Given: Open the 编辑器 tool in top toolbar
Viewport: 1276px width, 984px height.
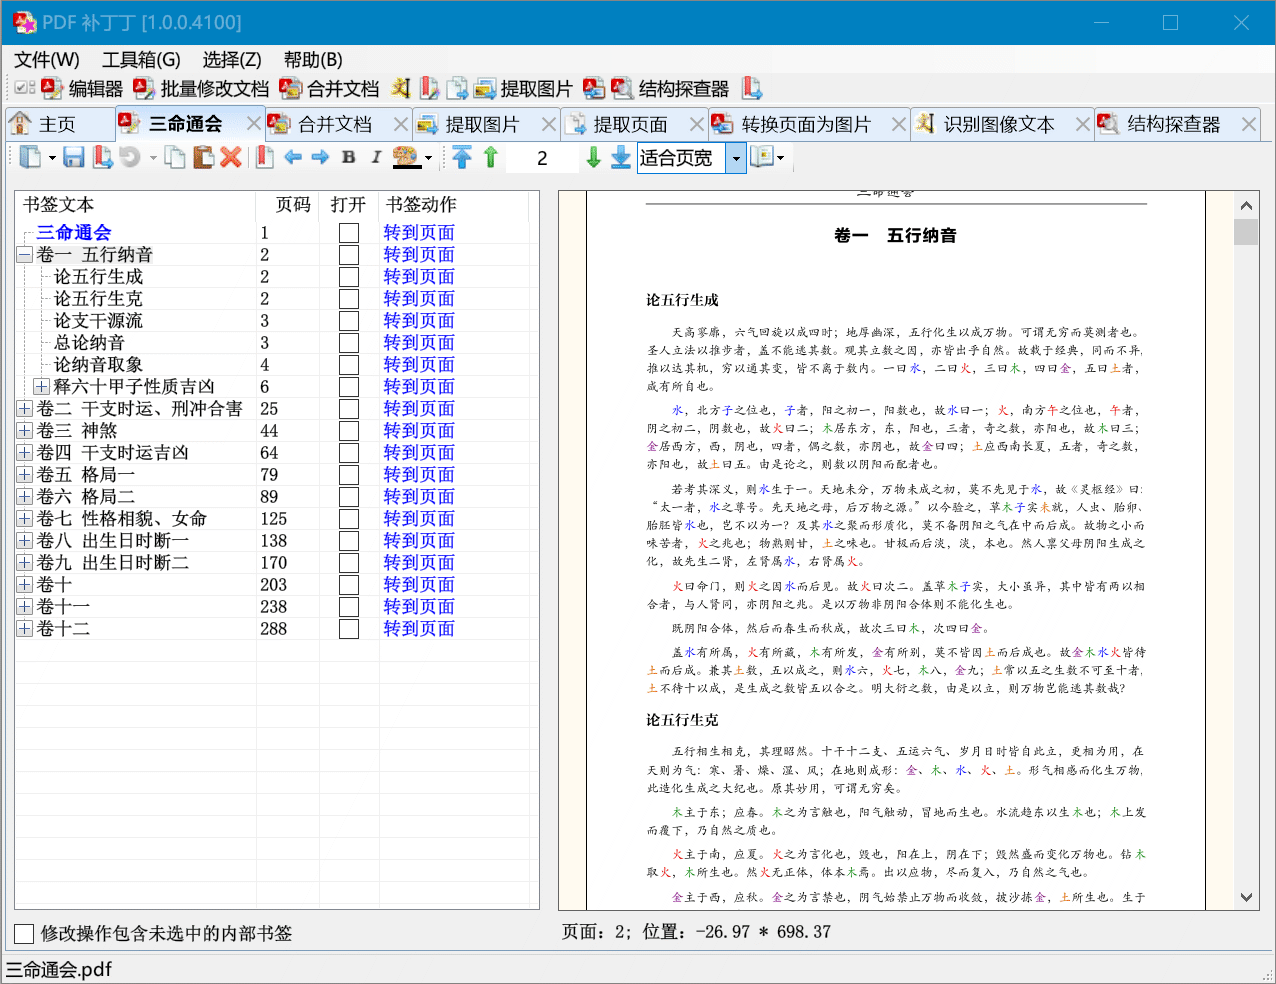Looking at the screenshot, I should [82, 89].
